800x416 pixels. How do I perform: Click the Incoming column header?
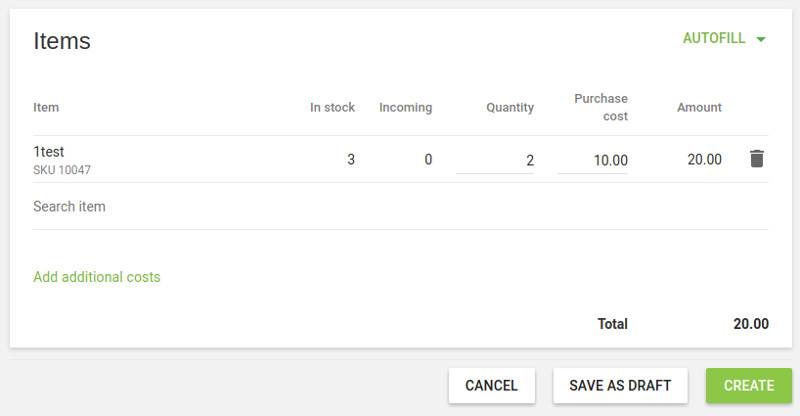405,108
